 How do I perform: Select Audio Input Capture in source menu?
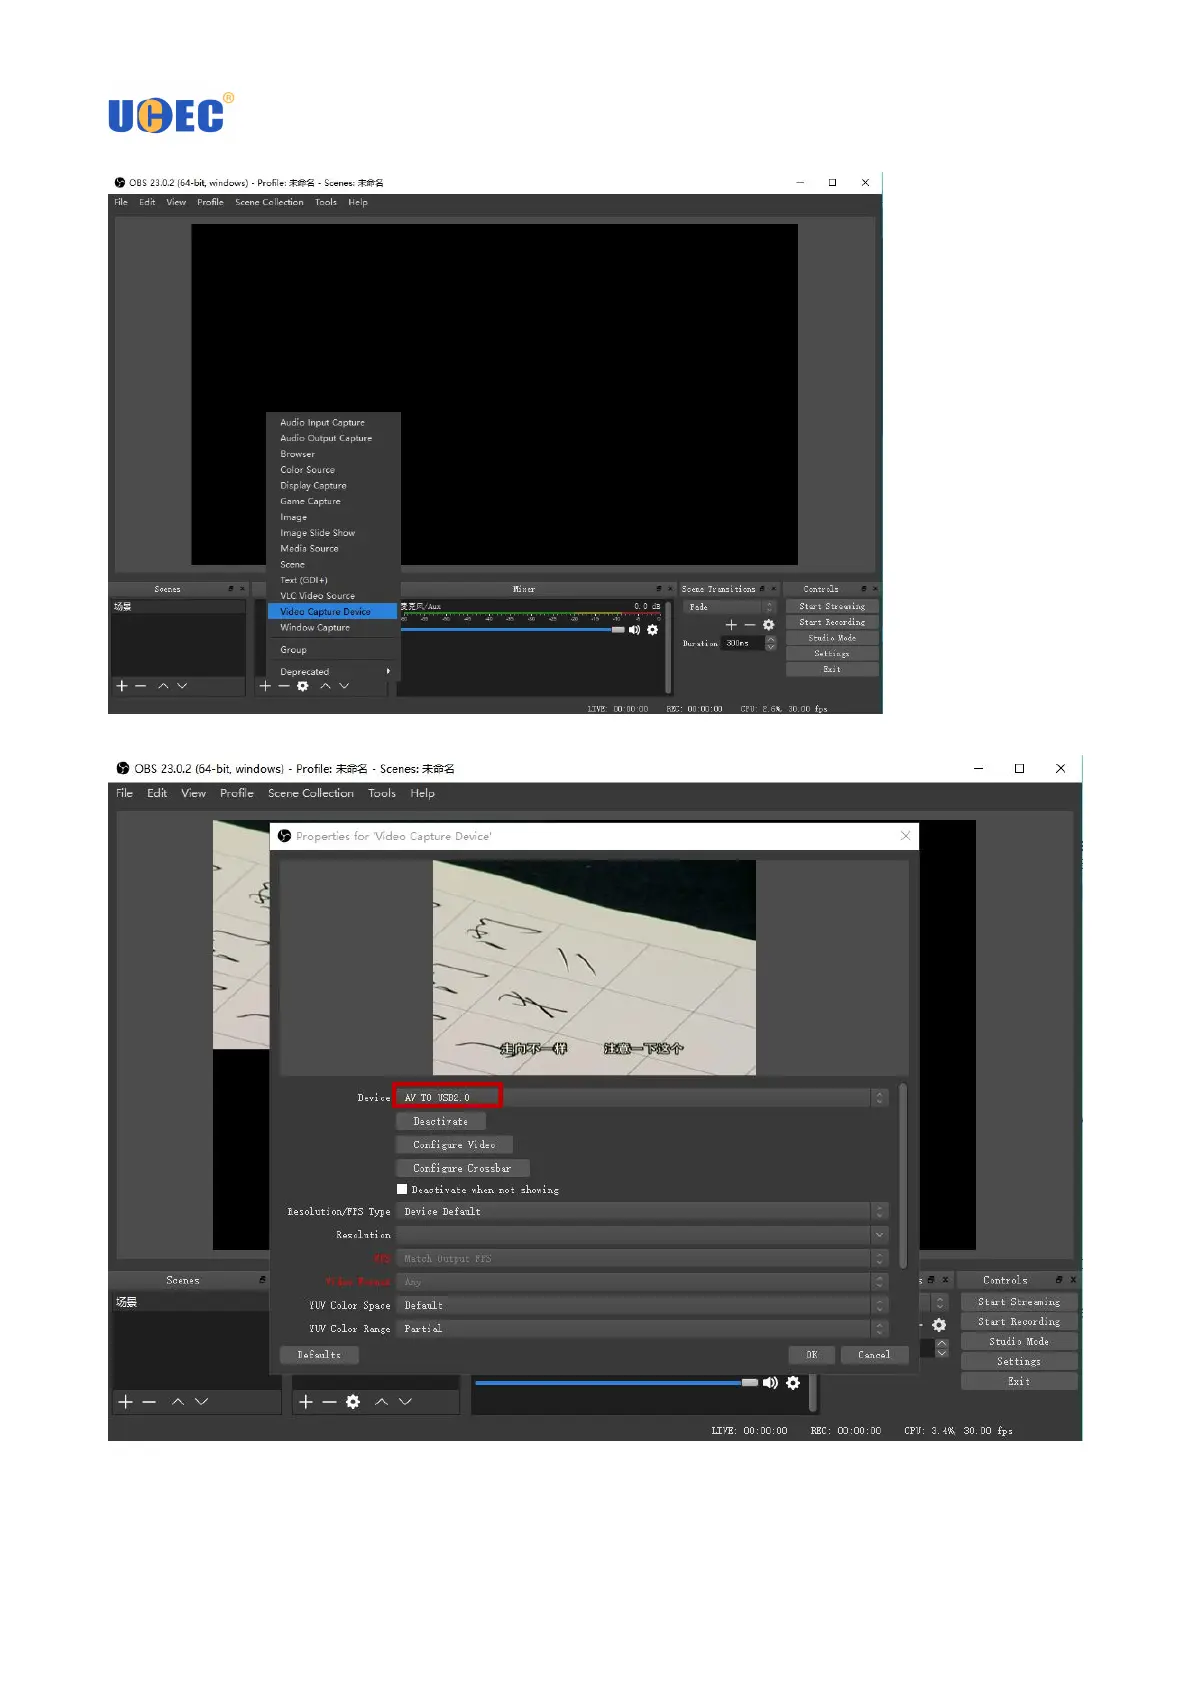tap(334, 423)
